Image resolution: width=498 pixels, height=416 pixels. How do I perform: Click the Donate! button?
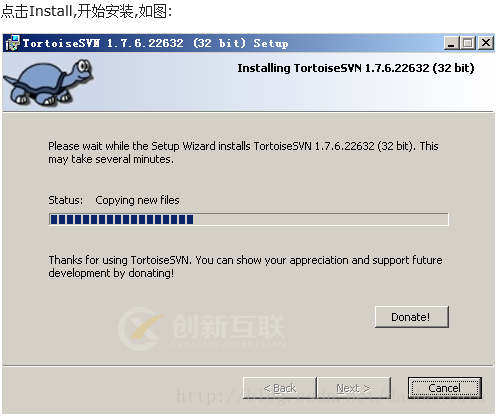[412, 317]
